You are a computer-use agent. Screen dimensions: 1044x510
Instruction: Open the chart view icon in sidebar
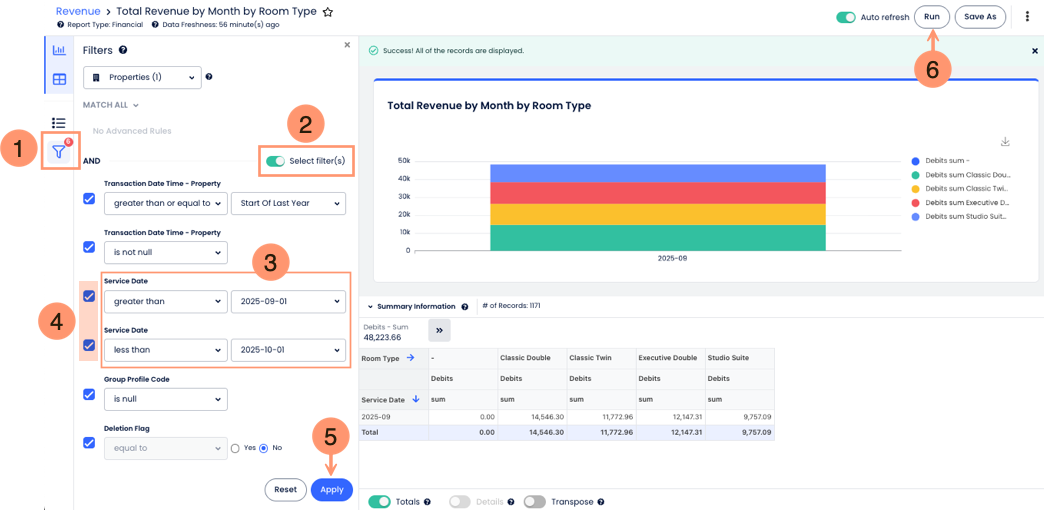(x=59, y=50)
